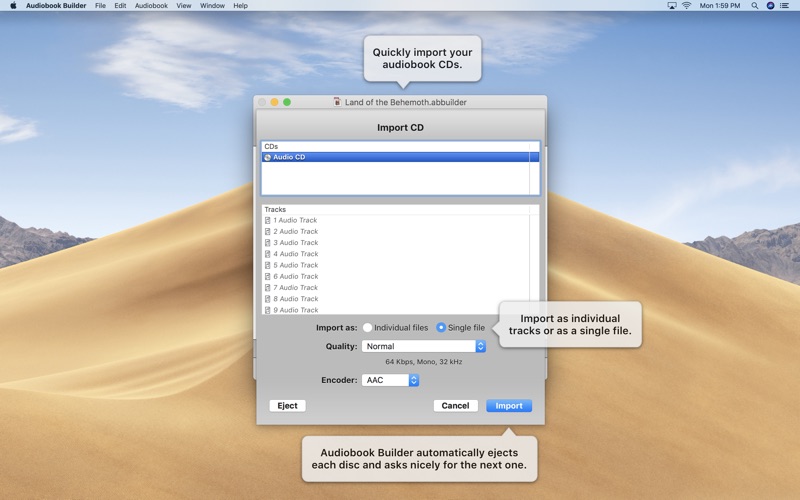This screenshot has width=800, height=500.
Task: Select 5 Audio Track row
Action: 401,265
